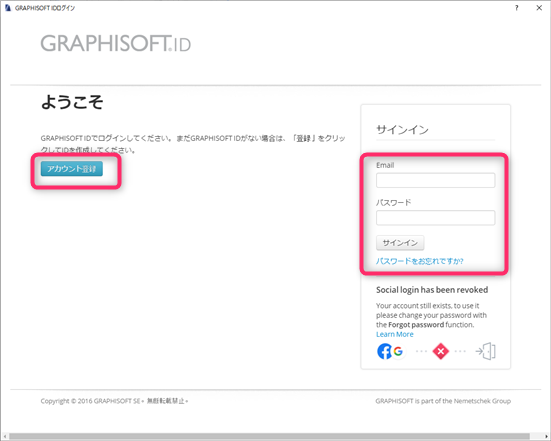551x441 pixels.
Task: Click the sign-in door arrow icon
Action: 486,351
